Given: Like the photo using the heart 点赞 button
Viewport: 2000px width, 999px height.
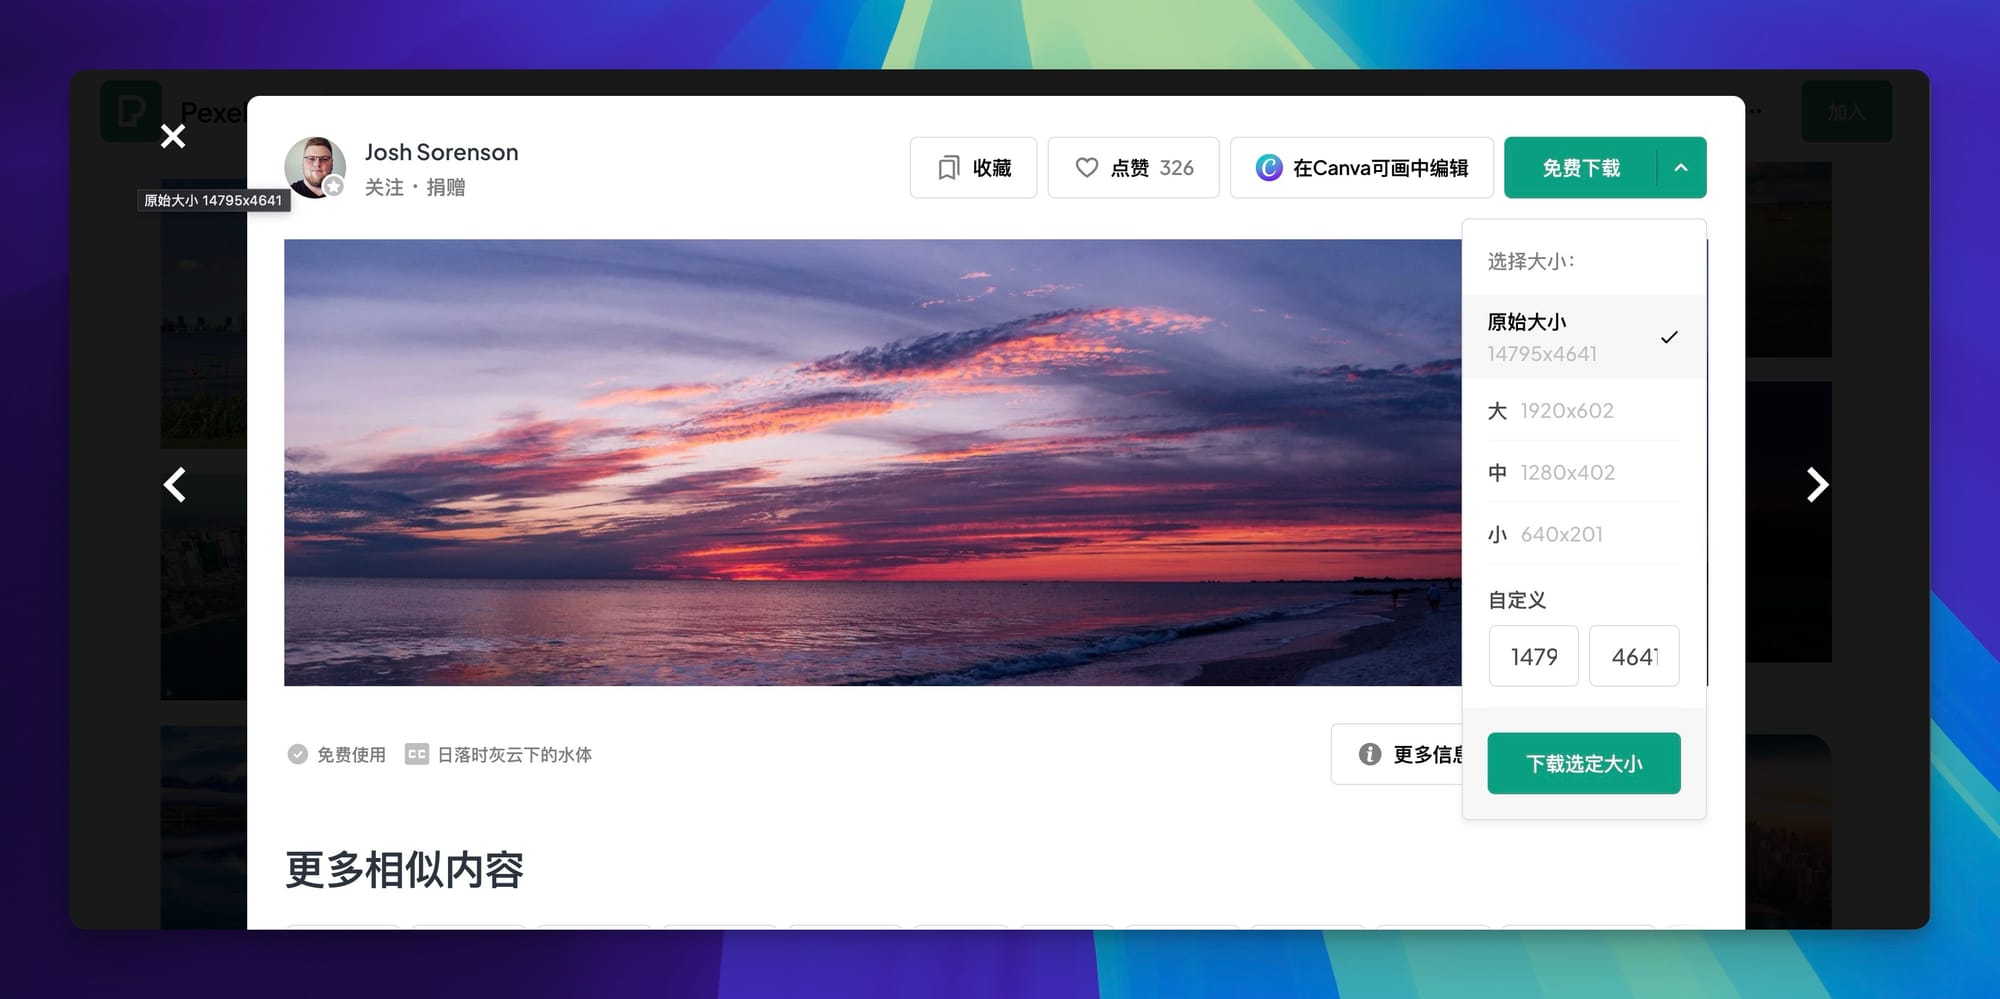Looking at the screenshot, I should (x=1133, y=168).
